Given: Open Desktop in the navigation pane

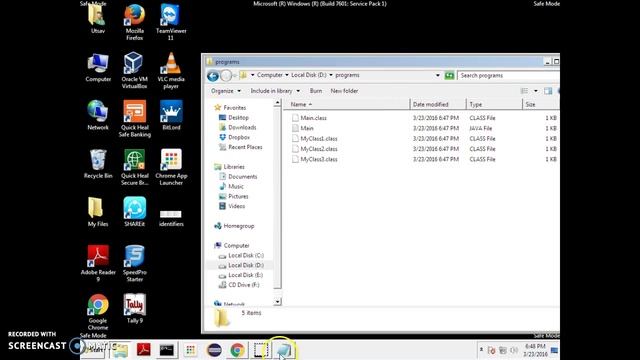Looking at the screenshot, I should pyautogui.click(x=238, y=118).
